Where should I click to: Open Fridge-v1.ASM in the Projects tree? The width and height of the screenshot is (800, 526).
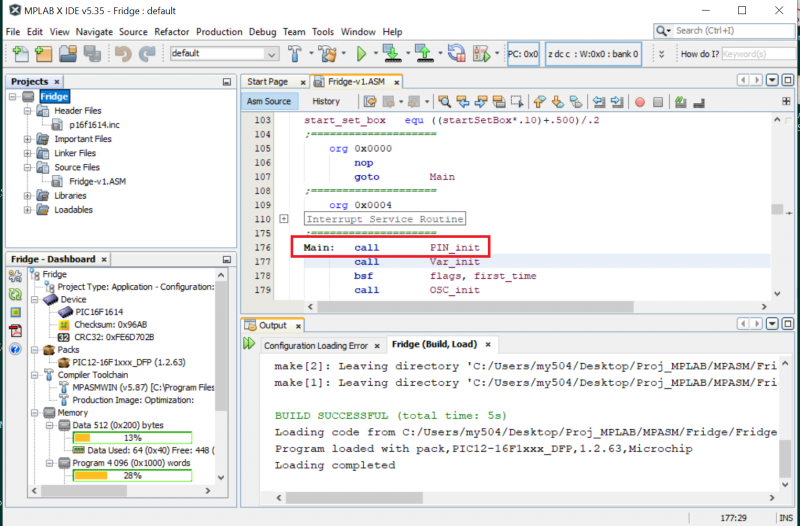coord(96,181)
